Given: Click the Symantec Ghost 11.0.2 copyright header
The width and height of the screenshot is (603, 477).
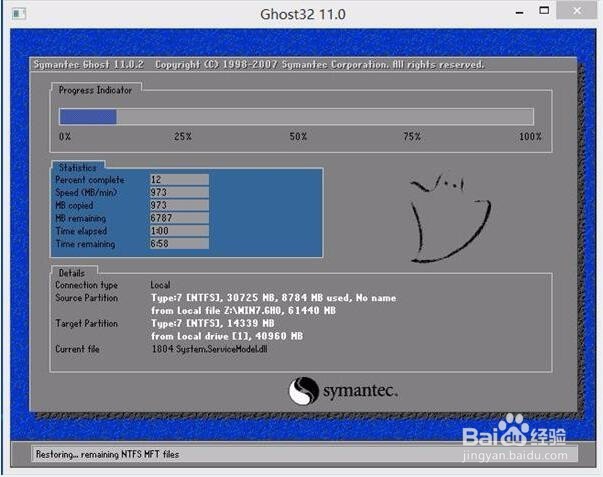Looking at the screenshot, I should point(258,65).
